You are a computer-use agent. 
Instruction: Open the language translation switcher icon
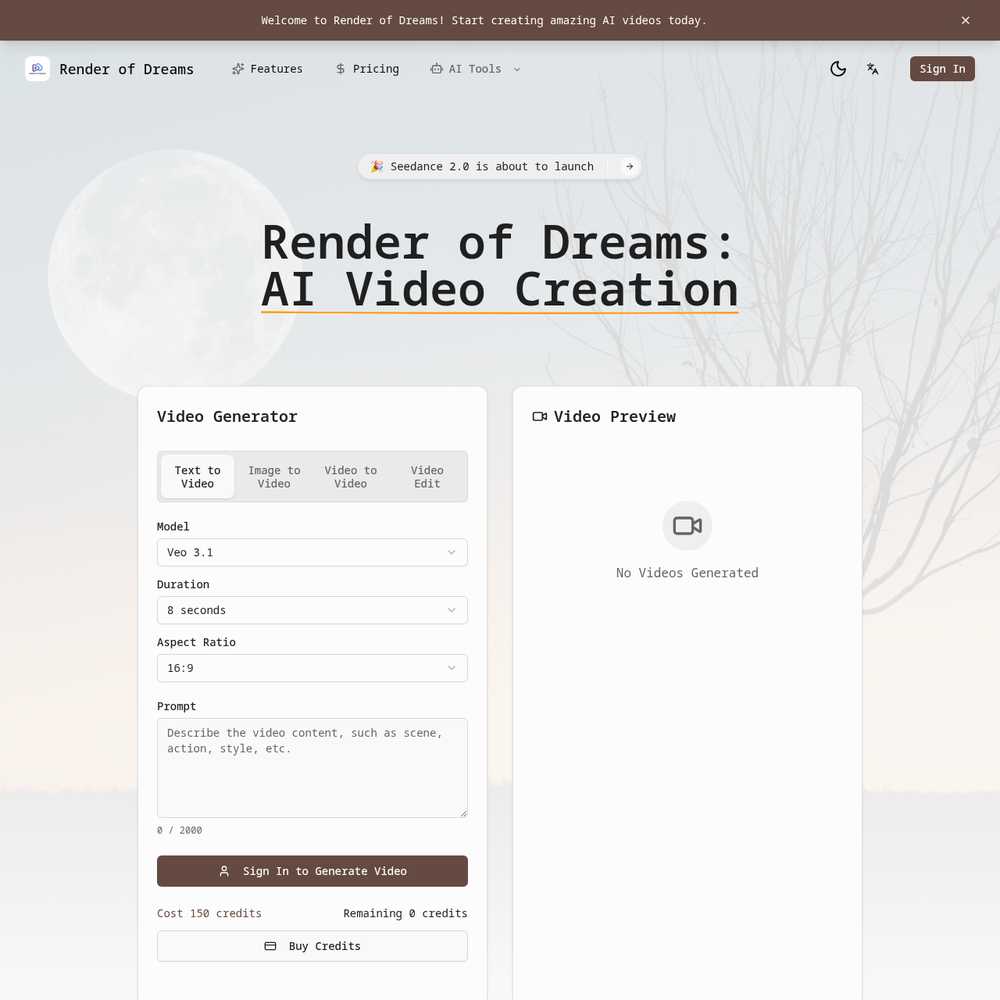[872, 69]
